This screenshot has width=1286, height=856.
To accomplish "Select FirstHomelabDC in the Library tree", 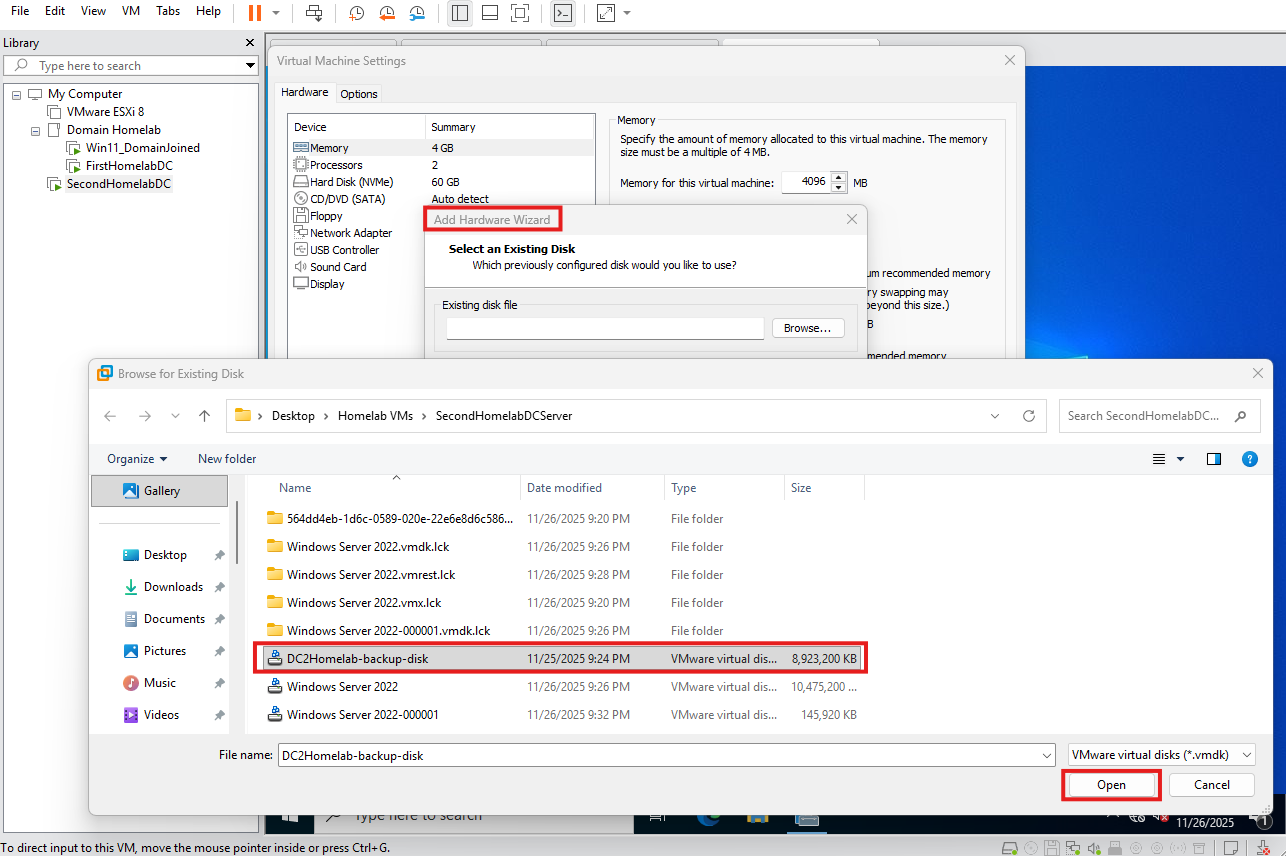I will [x=128, y=166].
